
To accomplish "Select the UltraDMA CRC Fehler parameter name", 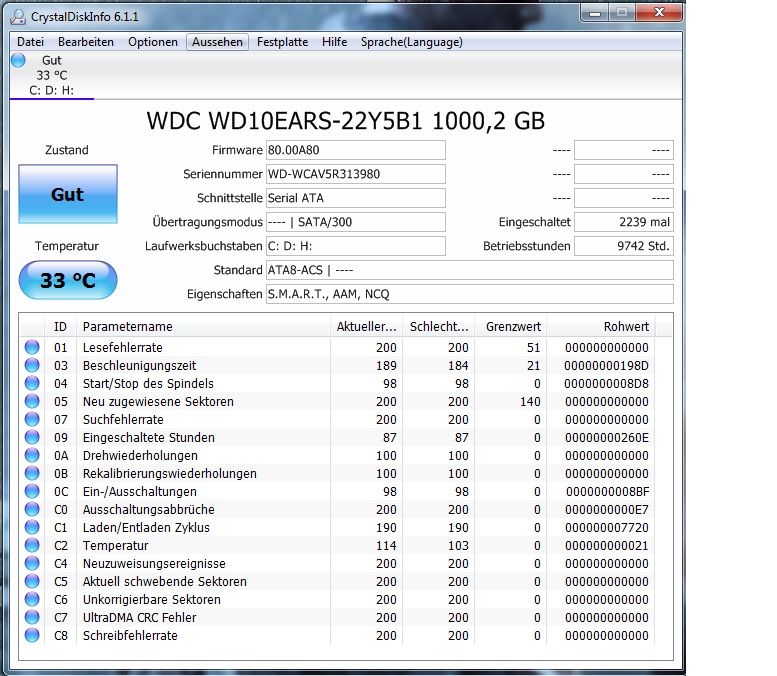I will coord(139,618).
